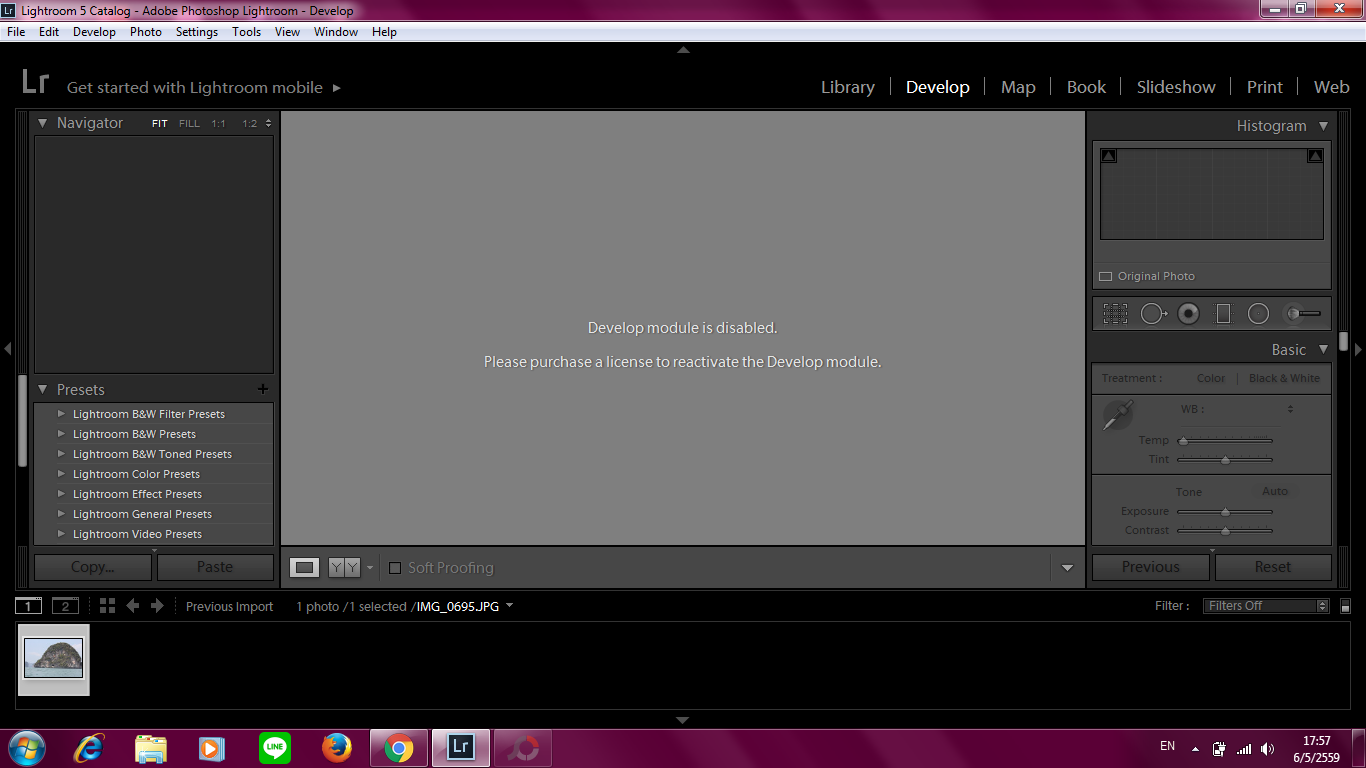Click the Temp slider

[x=1225, y=440]
